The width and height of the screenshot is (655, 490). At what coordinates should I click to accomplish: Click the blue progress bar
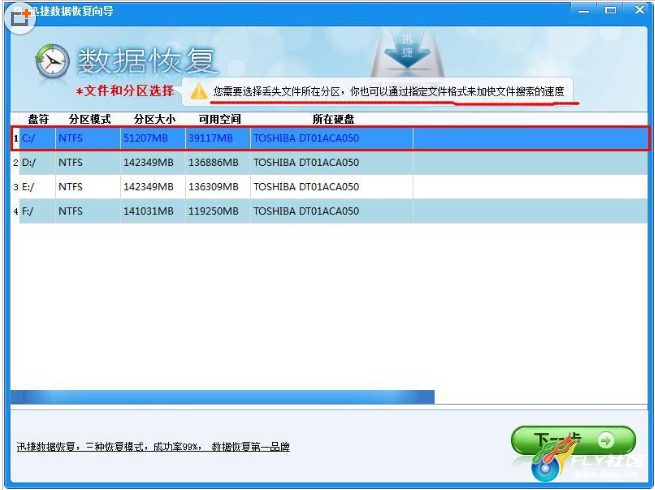(x=223, y=397)
